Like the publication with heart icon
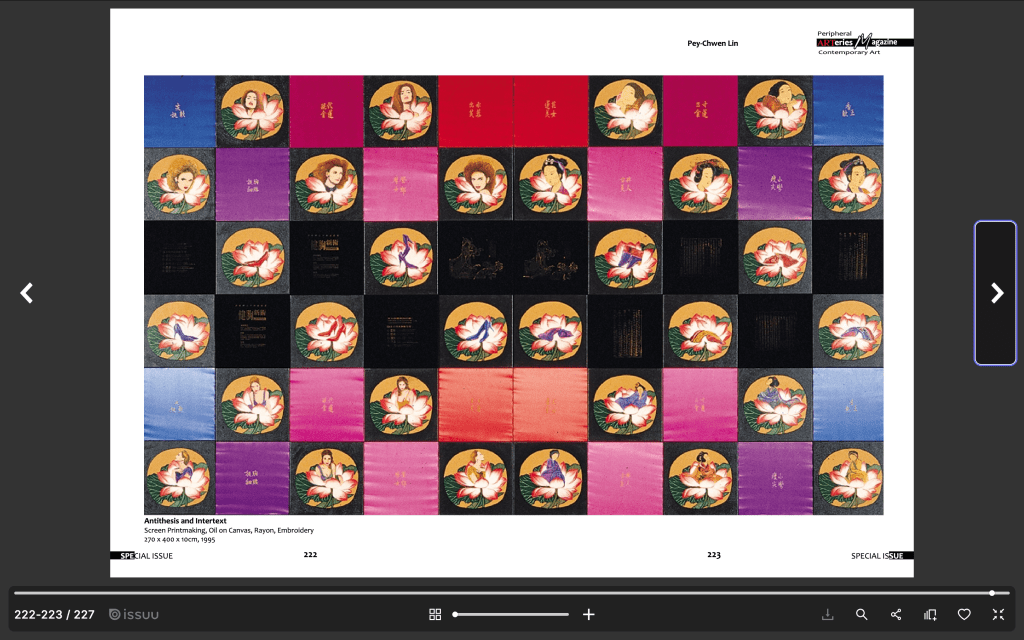This screenshot has width=1024, height=640. click(964, 614)
